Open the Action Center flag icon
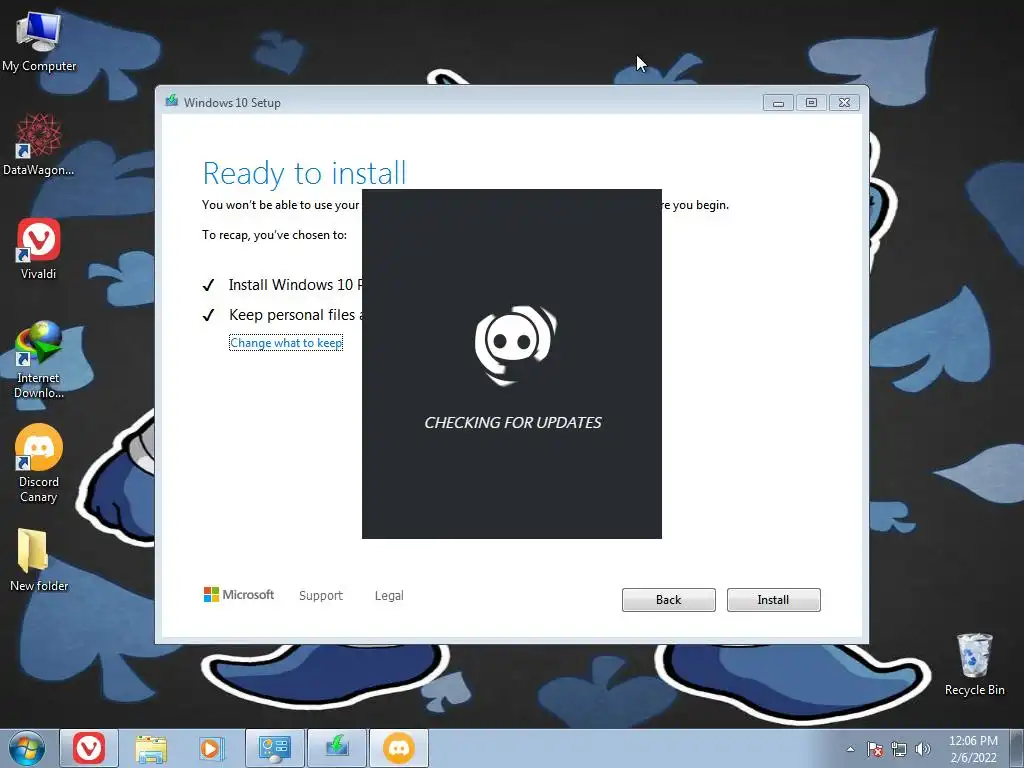Screen dimensions: 1024x768 tap(875, 749)
